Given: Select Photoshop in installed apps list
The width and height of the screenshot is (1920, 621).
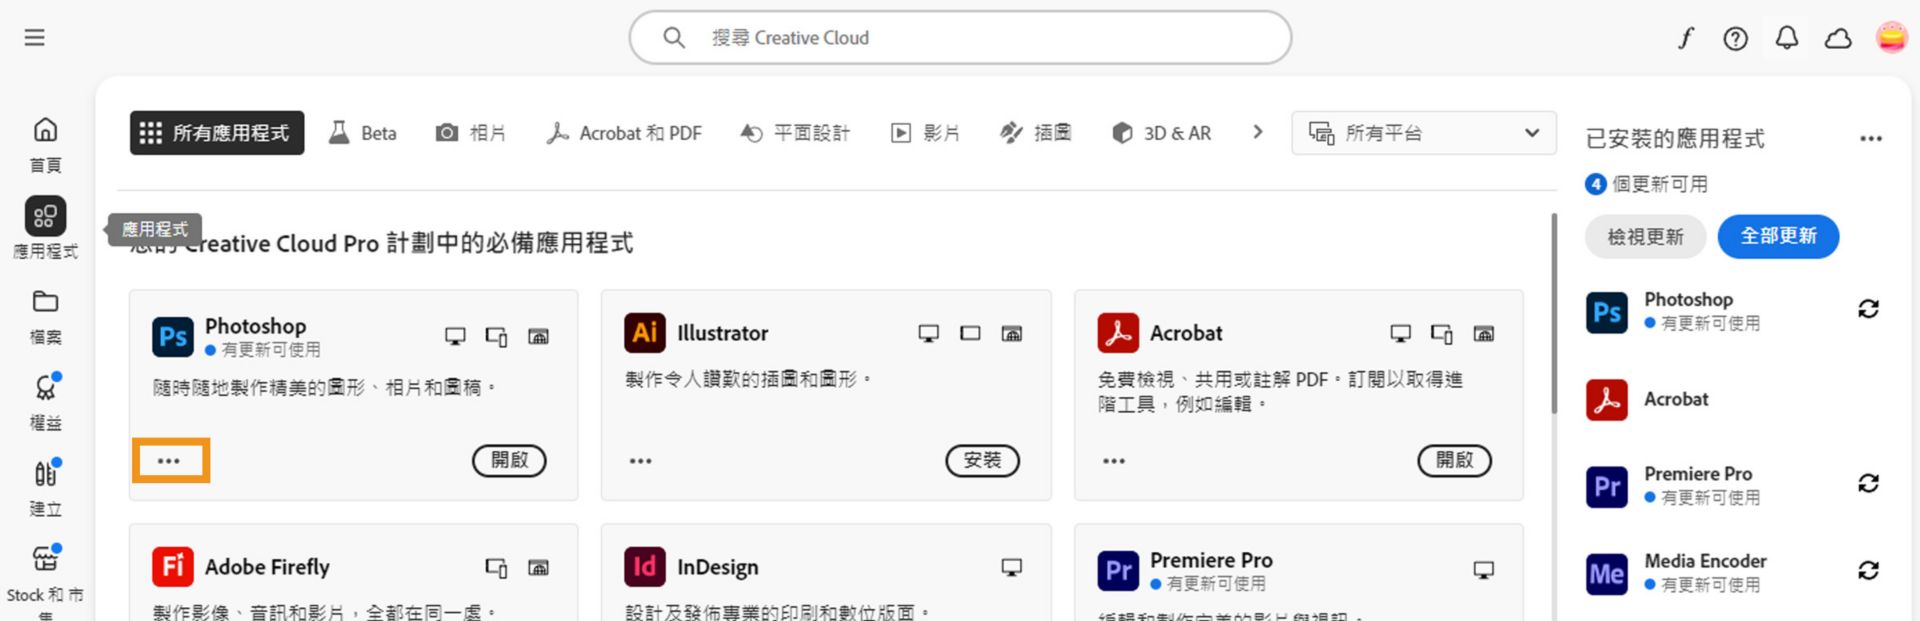Looking at the screenshot, I should click(1688, 300).
